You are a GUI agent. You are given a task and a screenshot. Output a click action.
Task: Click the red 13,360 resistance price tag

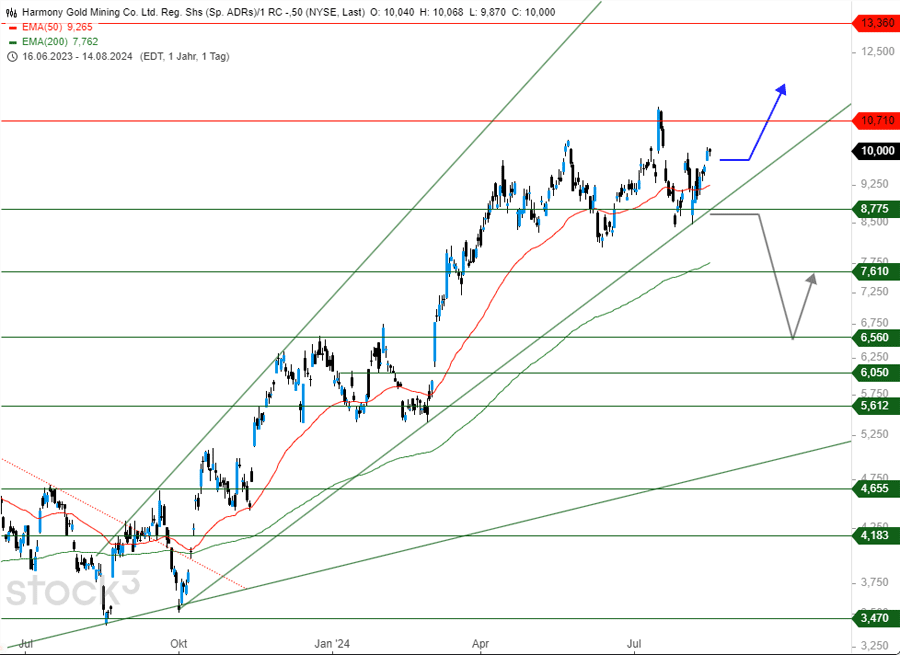(877, 24)
